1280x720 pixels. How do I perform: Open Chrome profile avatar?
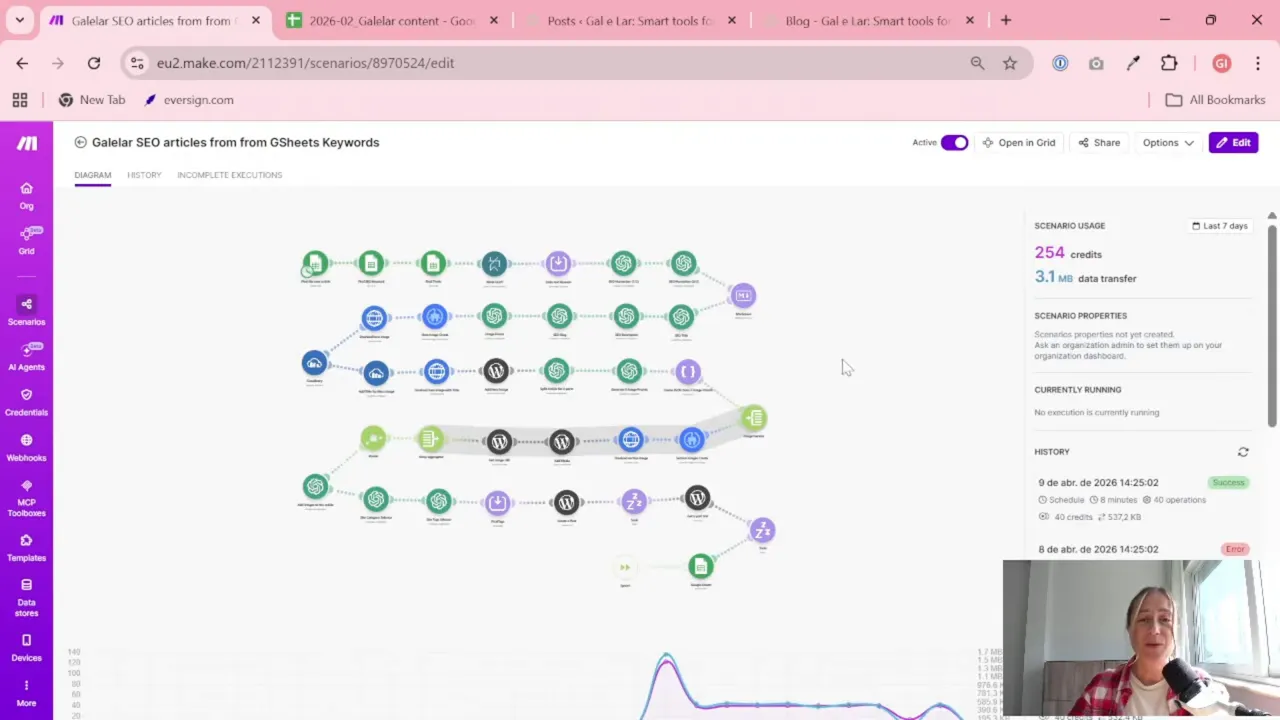tap(1221, 63)
